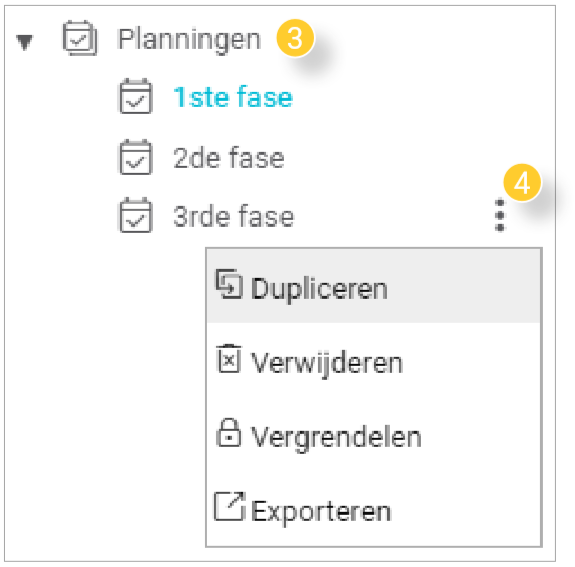This screenshot has height=567, width=575.
Task: Click the calendar icon beside 2de fase
Action: coord(136,157)
